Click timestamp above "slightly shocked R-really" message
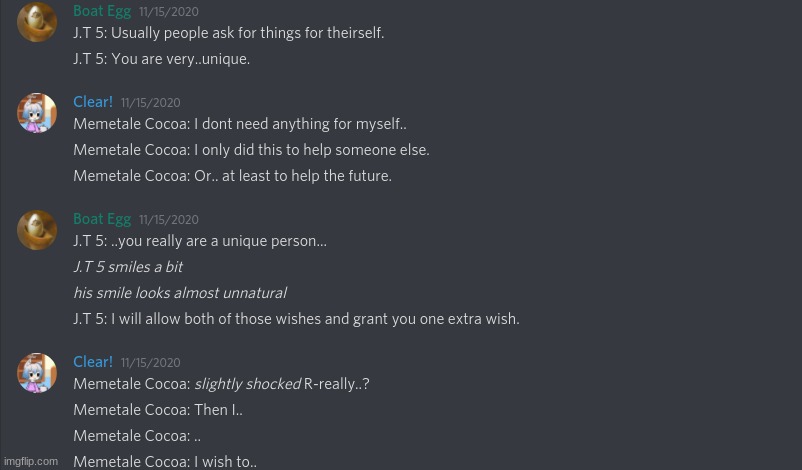 (150, 363)
